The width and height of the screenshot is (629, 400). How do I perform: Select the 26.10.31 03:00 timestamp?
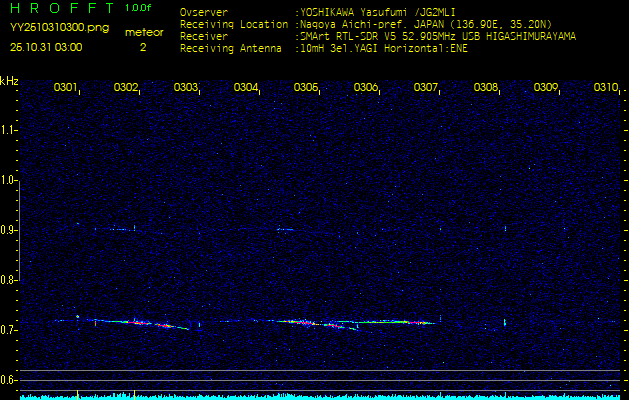[46, 47]
